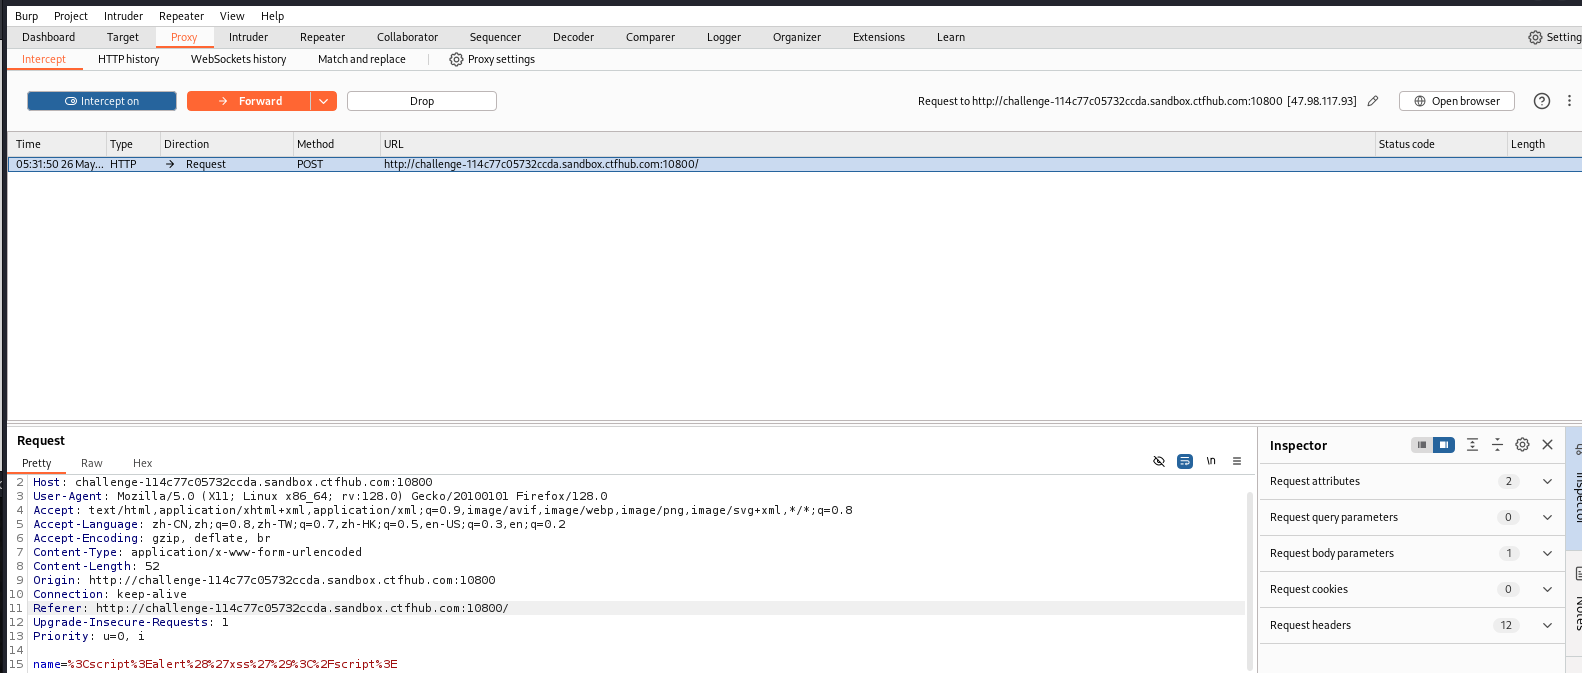Screen dimensions: 1582x673
Task: Switch to the HTTP history sub-tab
Action: coord(128,59)
